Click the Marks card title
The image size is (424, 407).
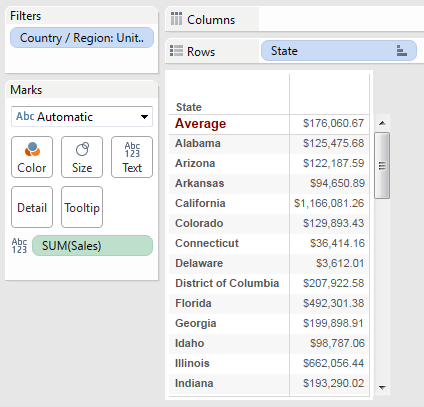[x=26, y=90]
